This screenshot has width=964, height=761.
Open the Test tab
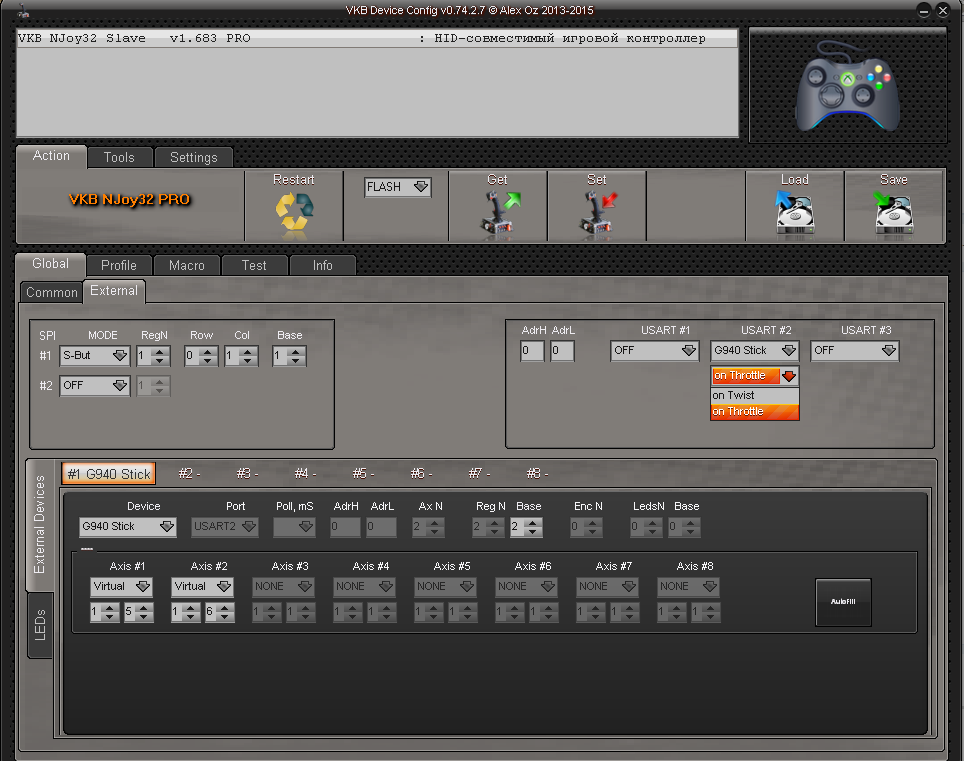254,265
